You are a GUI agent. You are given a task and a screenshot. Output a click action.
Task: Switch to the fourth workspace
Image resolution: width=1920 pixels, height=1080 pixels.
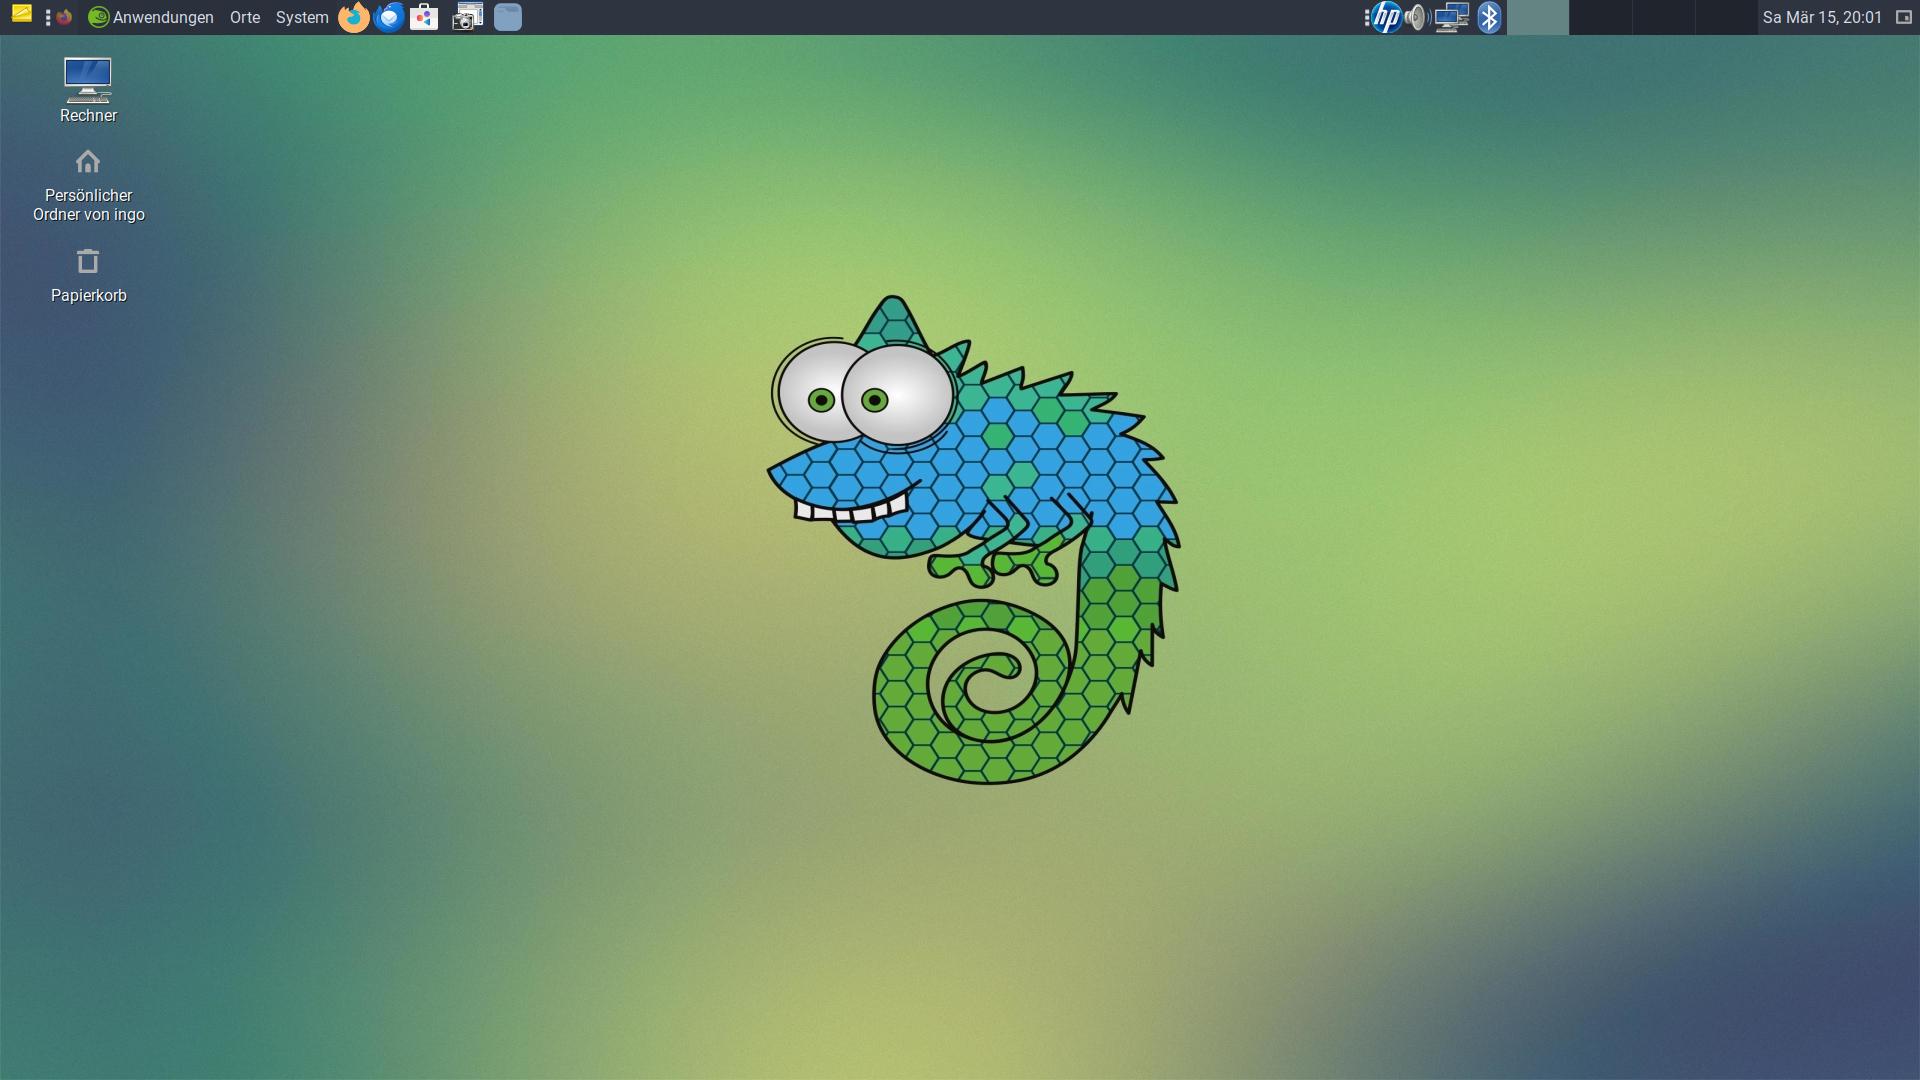pyautogui.click(x=1726, y=17)
